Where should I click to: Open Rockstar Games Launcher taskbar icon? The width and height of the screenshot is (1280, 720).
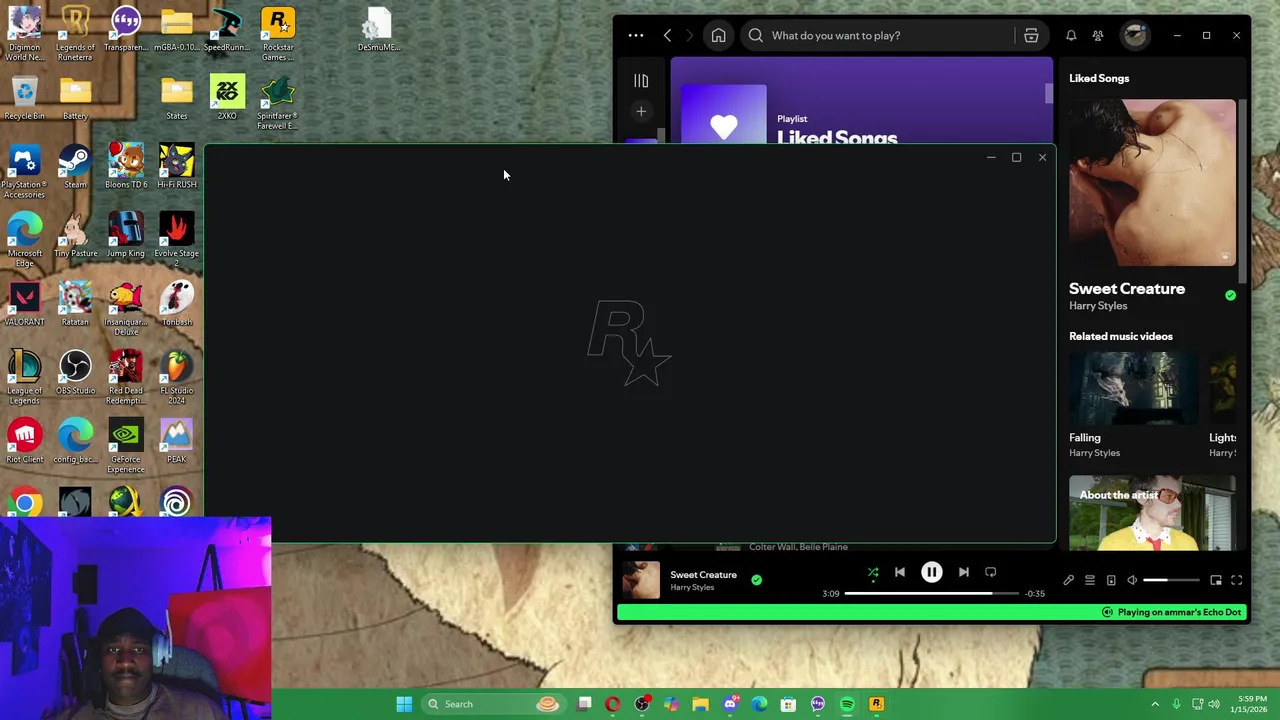[x=876, y=704]
